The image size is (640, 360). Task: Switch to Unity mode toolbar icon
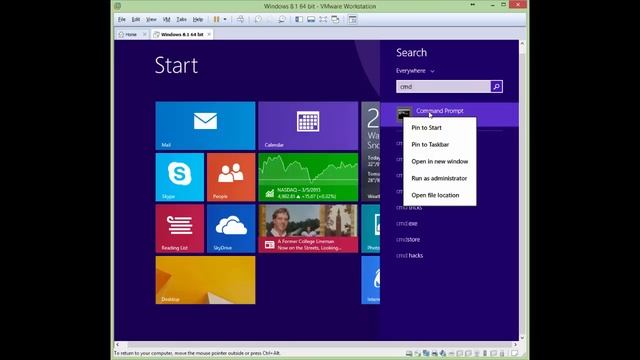click(335, 19)
